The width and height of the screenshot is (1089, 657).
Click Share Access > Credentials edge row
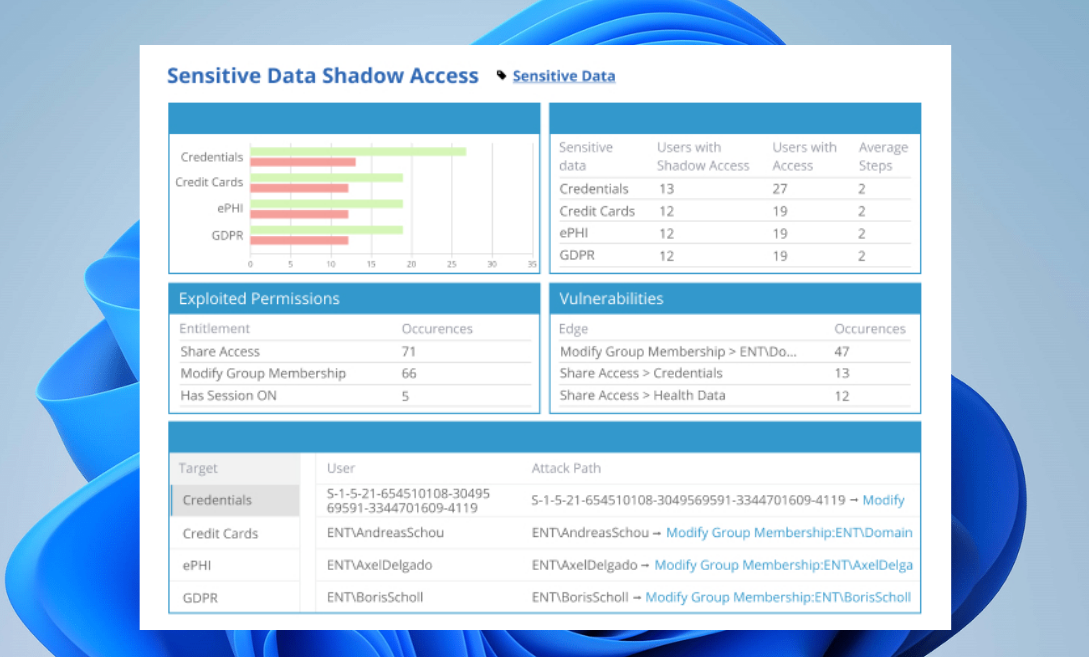coord(735,374)
